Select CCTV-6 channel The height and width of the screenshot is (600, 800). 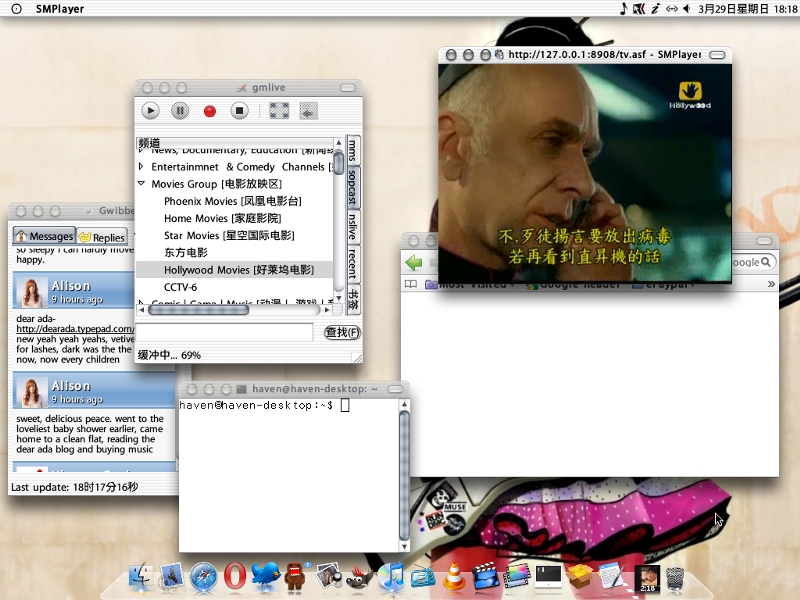click(x=180, y=287)
